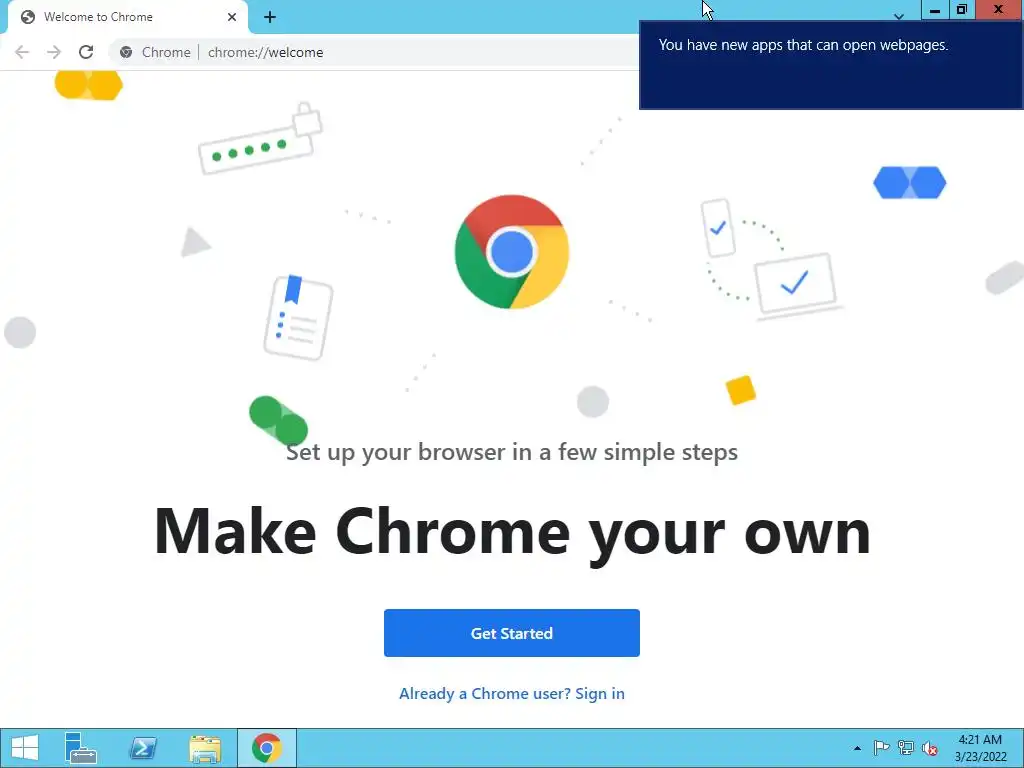The image size is (1024, 768).
Task: Open the Action Center flag icon
Action: (x=881, y=748)
